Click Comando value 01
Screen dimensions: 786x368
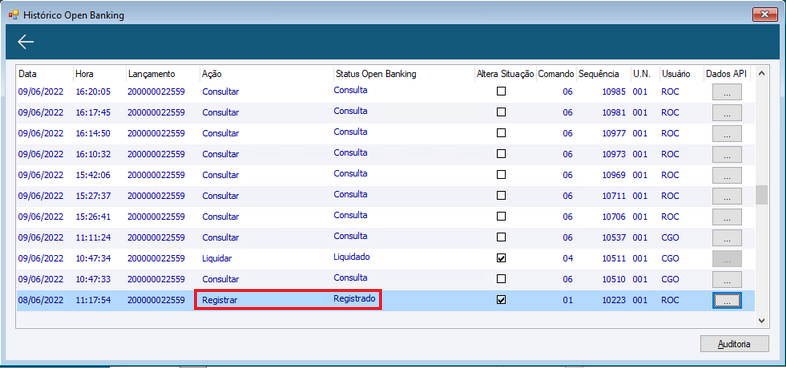pos(567,300)
